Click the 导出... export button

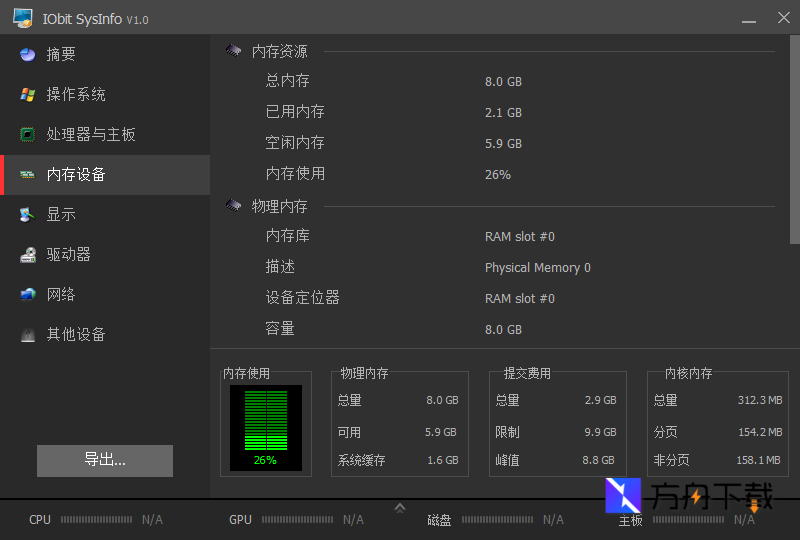(105, 460)
